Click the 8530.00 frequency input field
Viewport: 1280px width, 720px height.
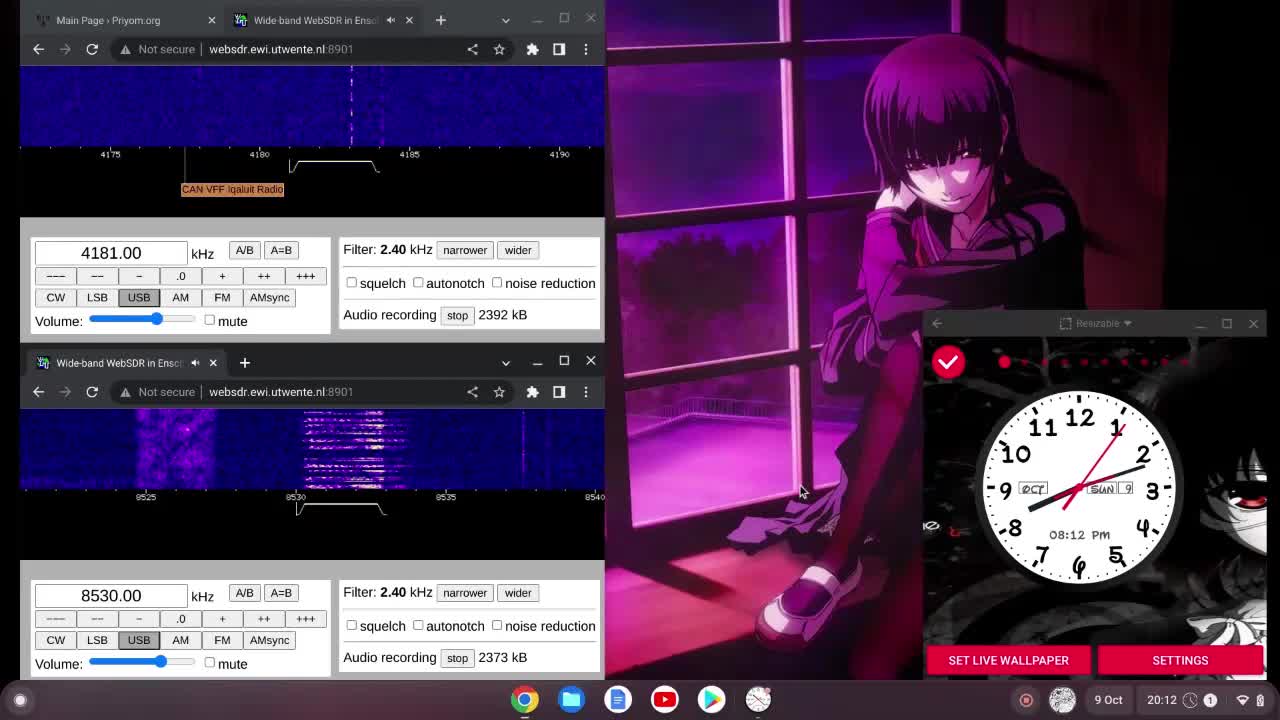tap(111, 596)
